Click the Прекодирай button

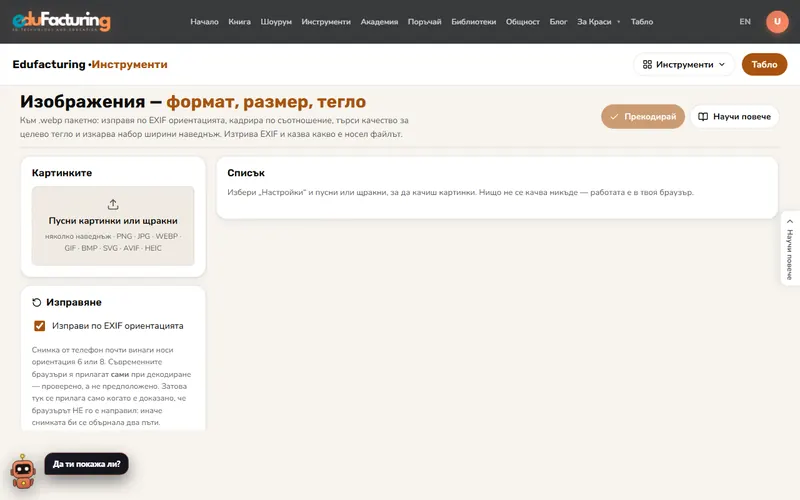click(x=643, y=116)
